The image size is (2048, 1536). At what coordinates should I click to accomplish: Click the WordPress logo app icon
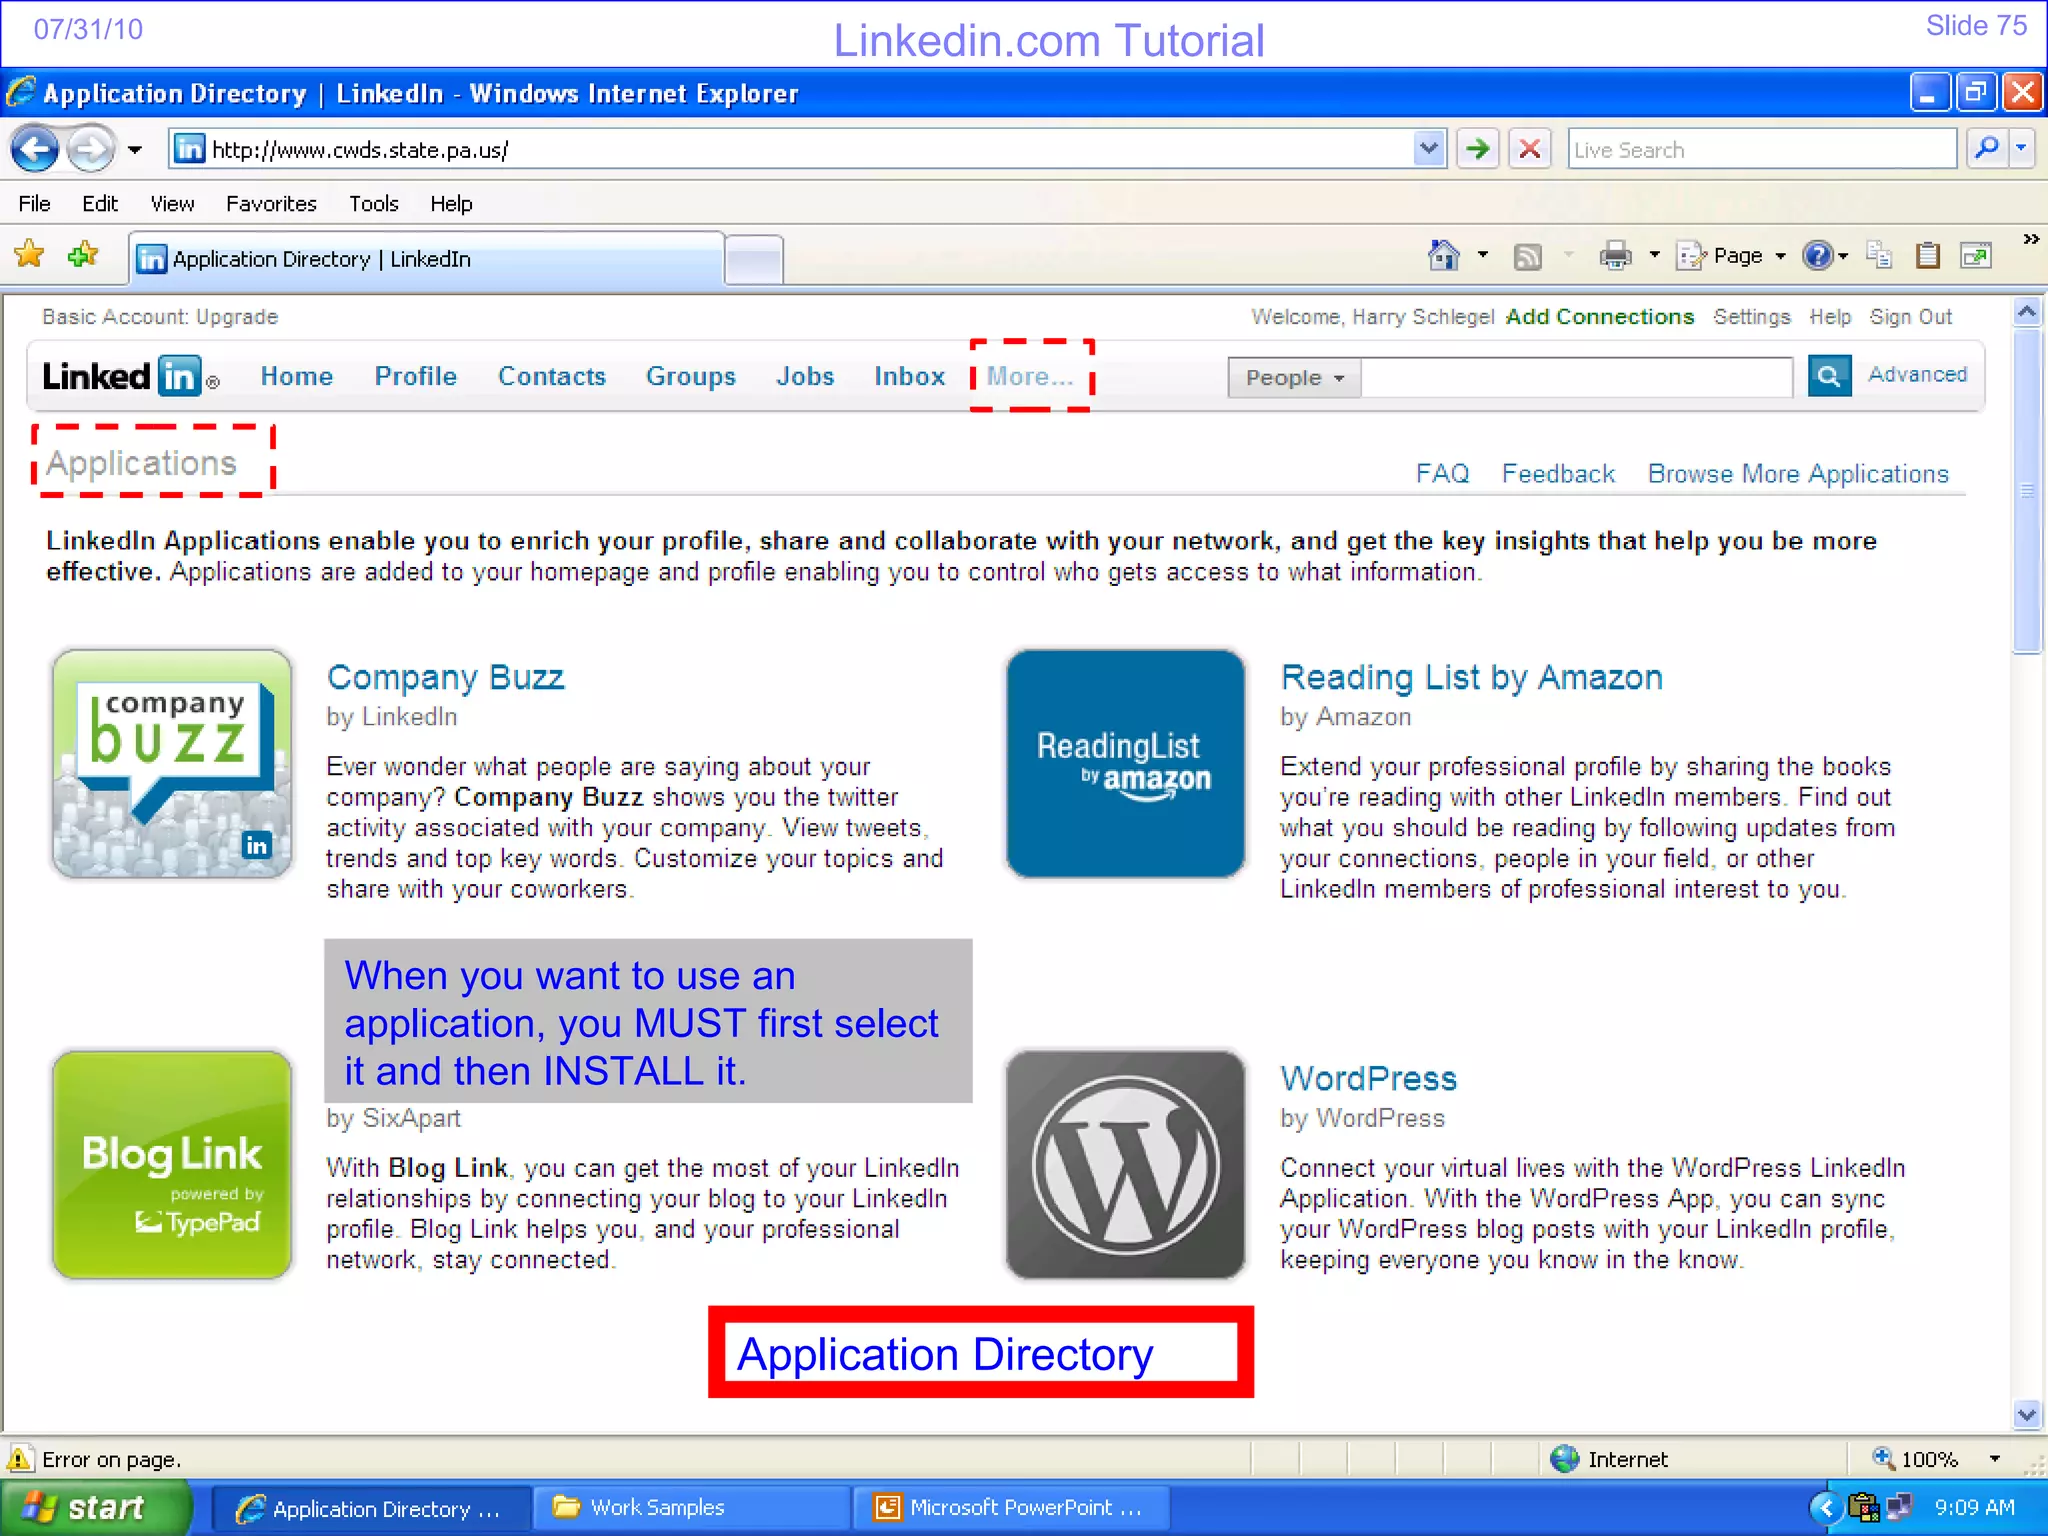pos(1126,1165)
